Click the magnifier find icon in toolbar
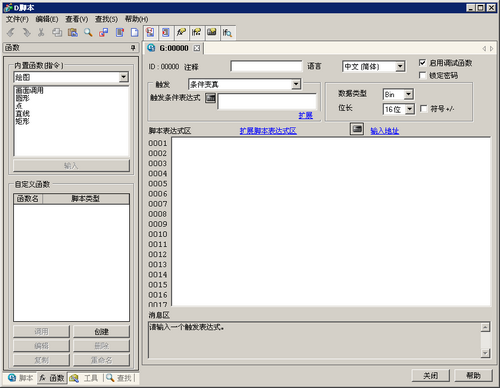Screen dimensions: 500x388 click(88, 32)
